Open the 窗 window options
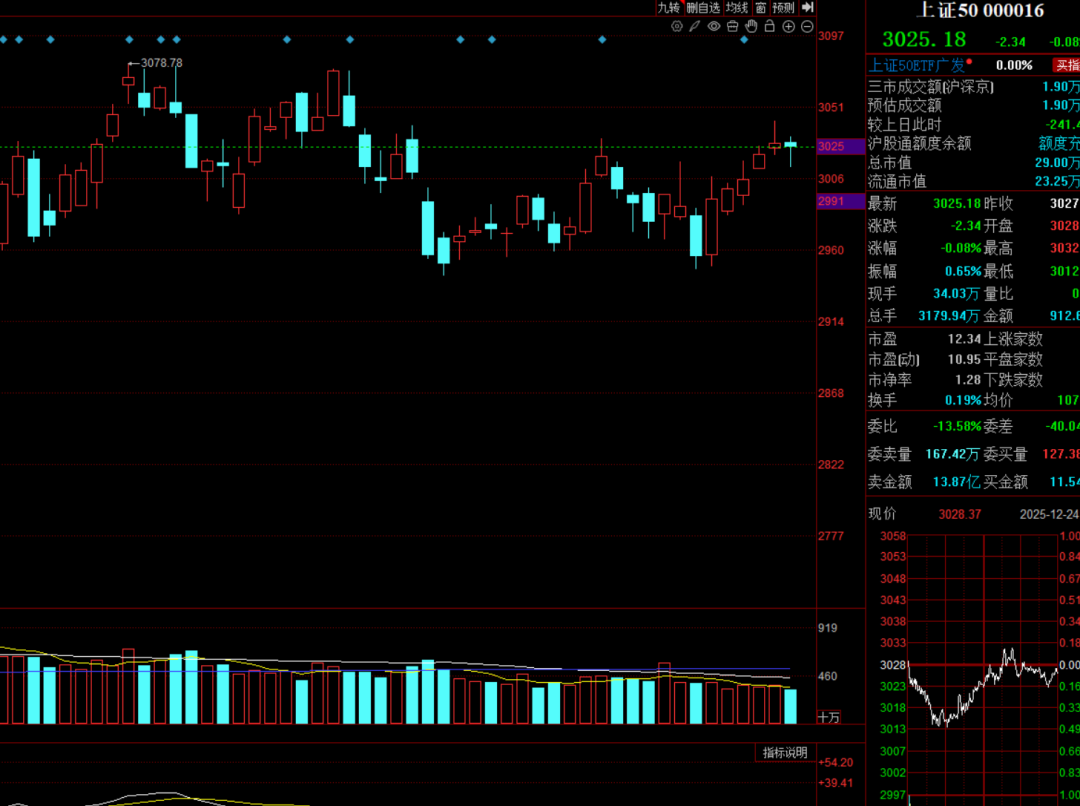Image resolution: width=1080 pixels, height=806 pixels. point(761,7)
